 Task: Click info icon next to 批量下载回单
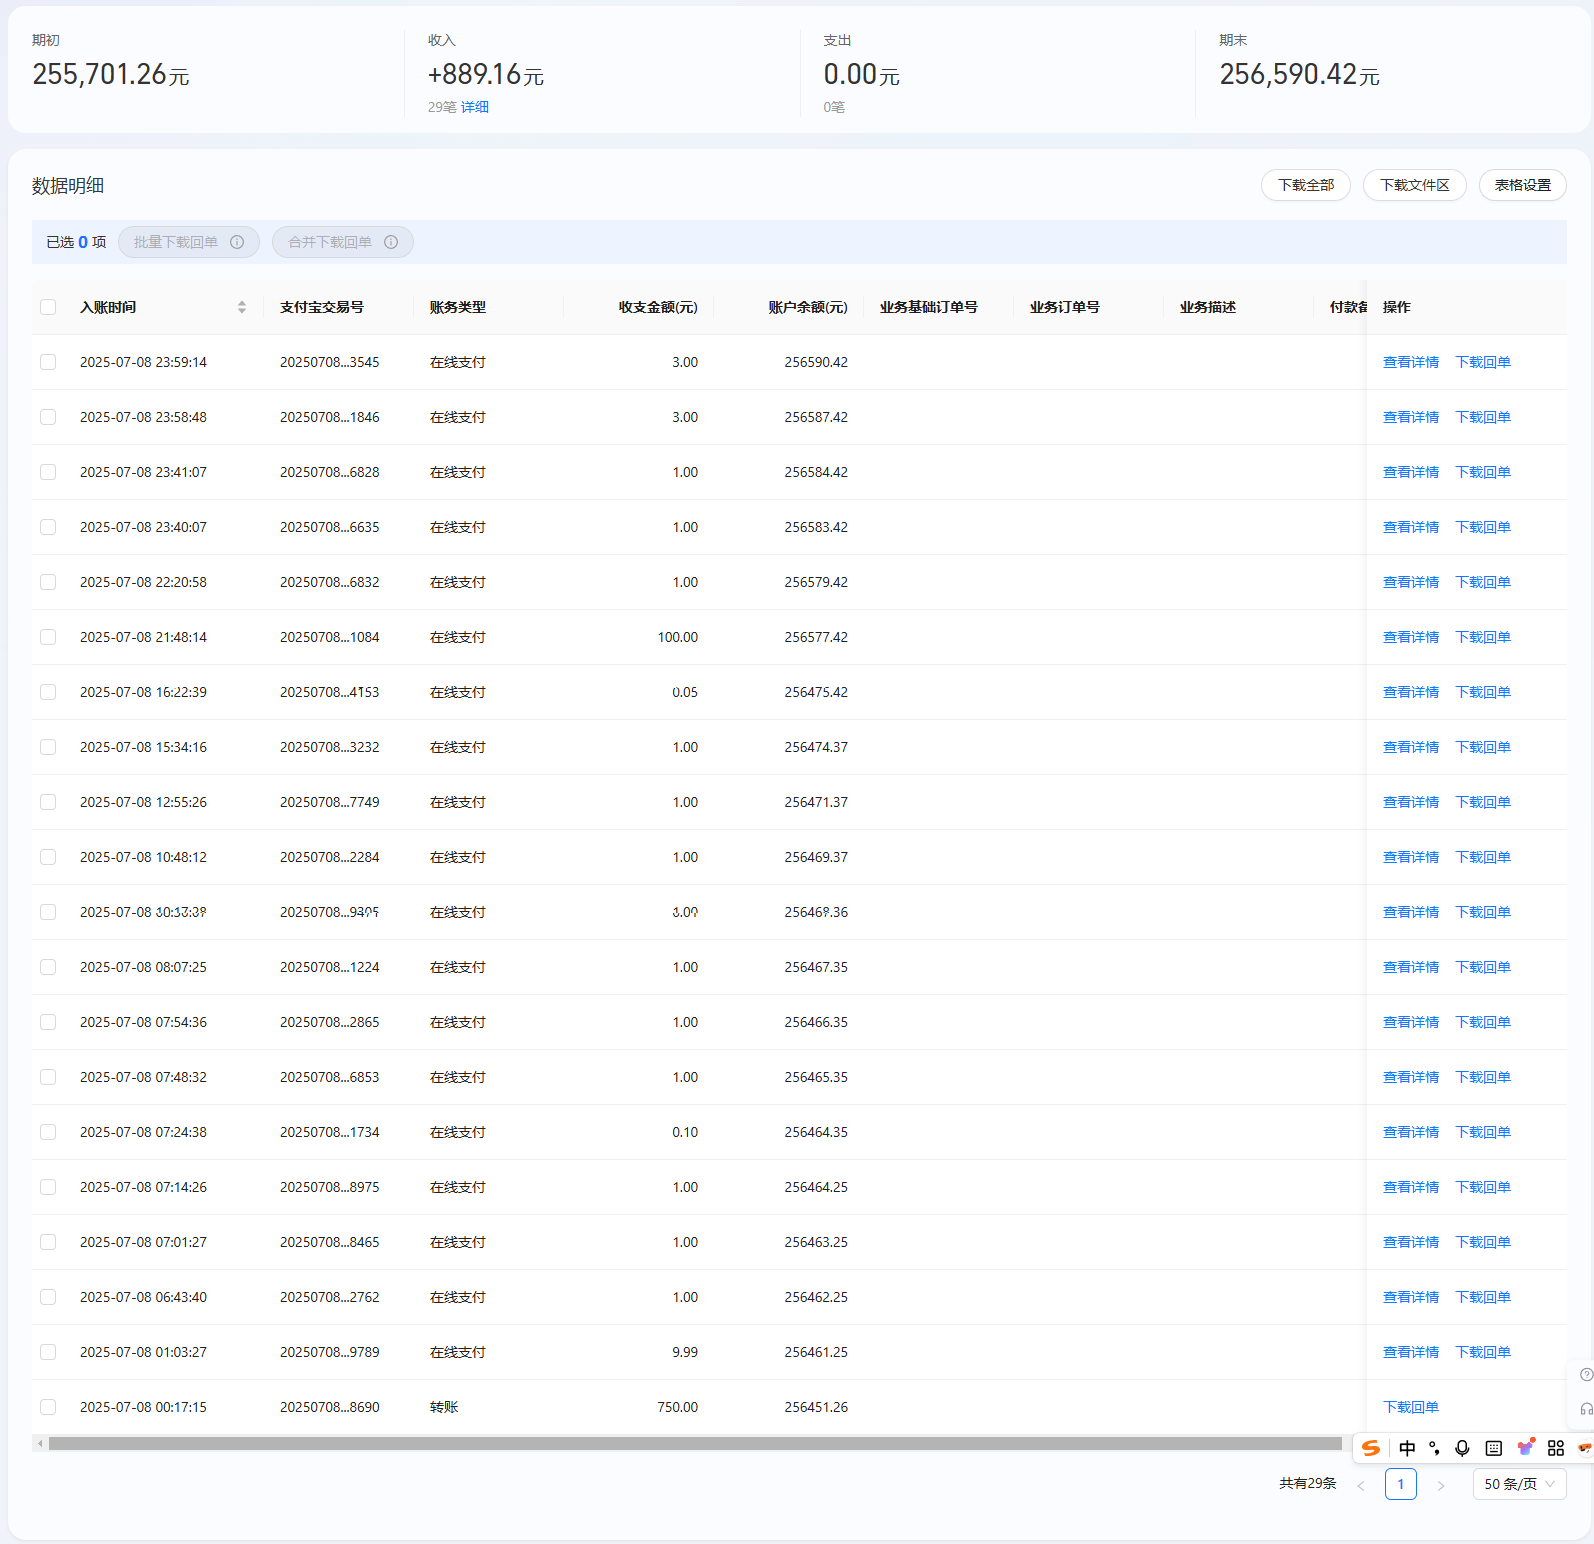tap(237, 242)
